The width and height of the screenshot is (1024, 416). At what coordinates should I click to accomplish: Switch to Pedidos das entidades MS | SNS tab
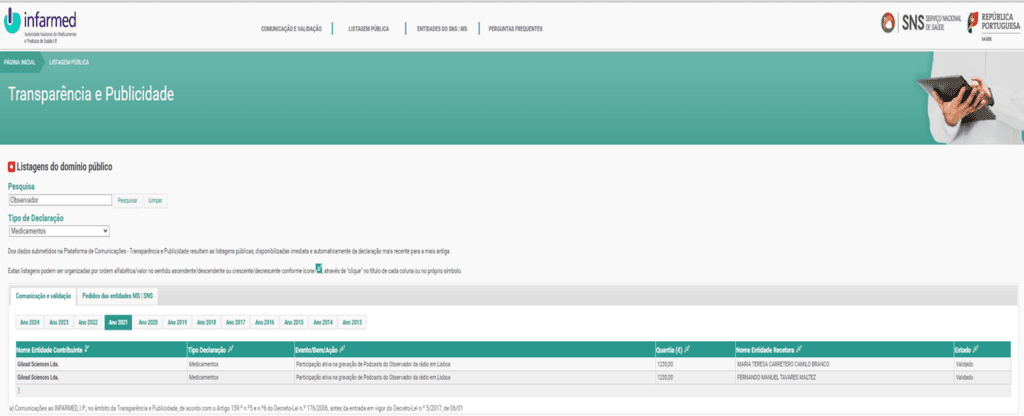coord(117,296)
